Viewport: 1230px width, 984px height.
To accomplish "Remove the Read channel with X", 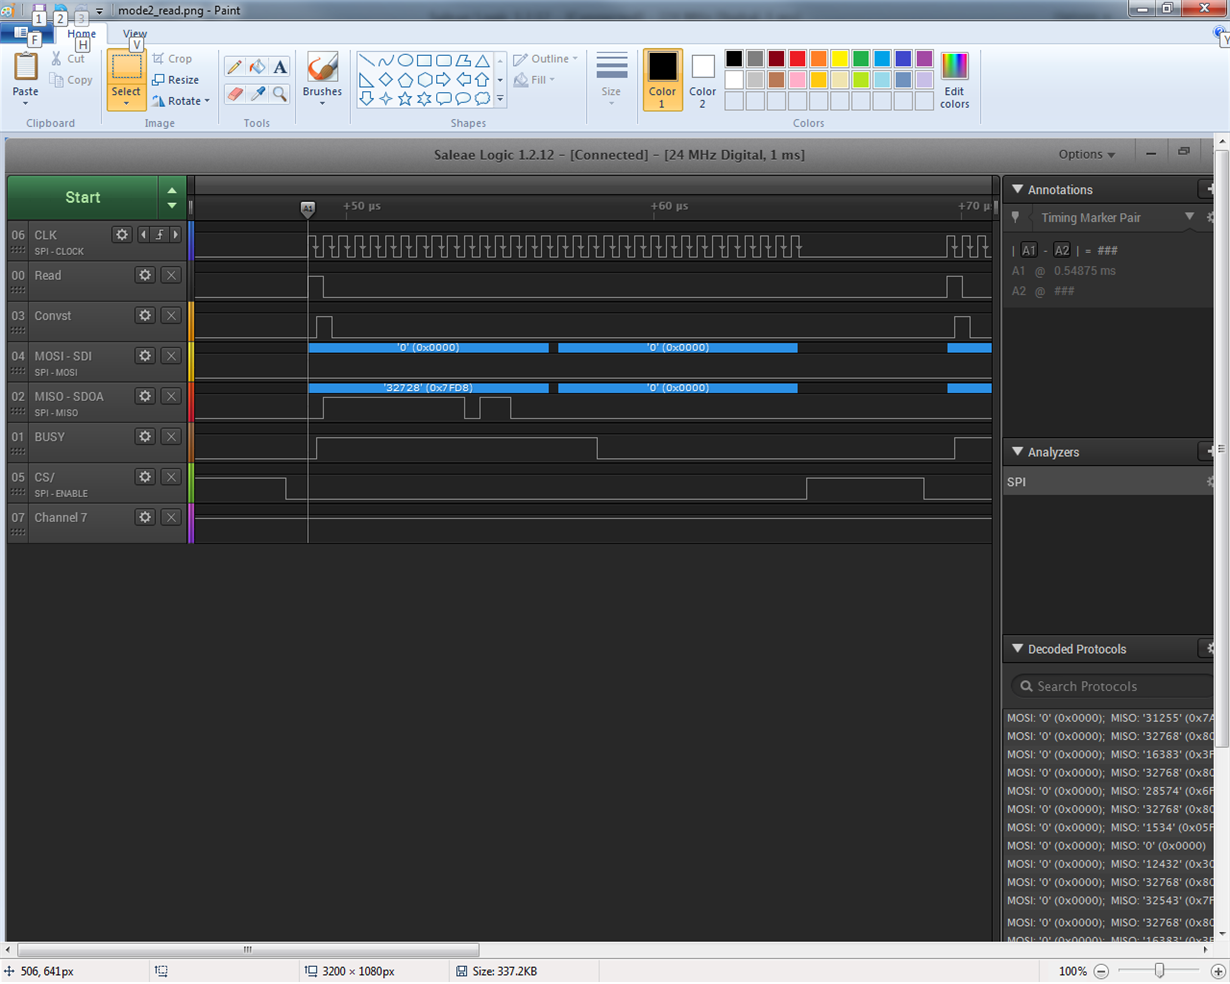I will coord(171,275).
